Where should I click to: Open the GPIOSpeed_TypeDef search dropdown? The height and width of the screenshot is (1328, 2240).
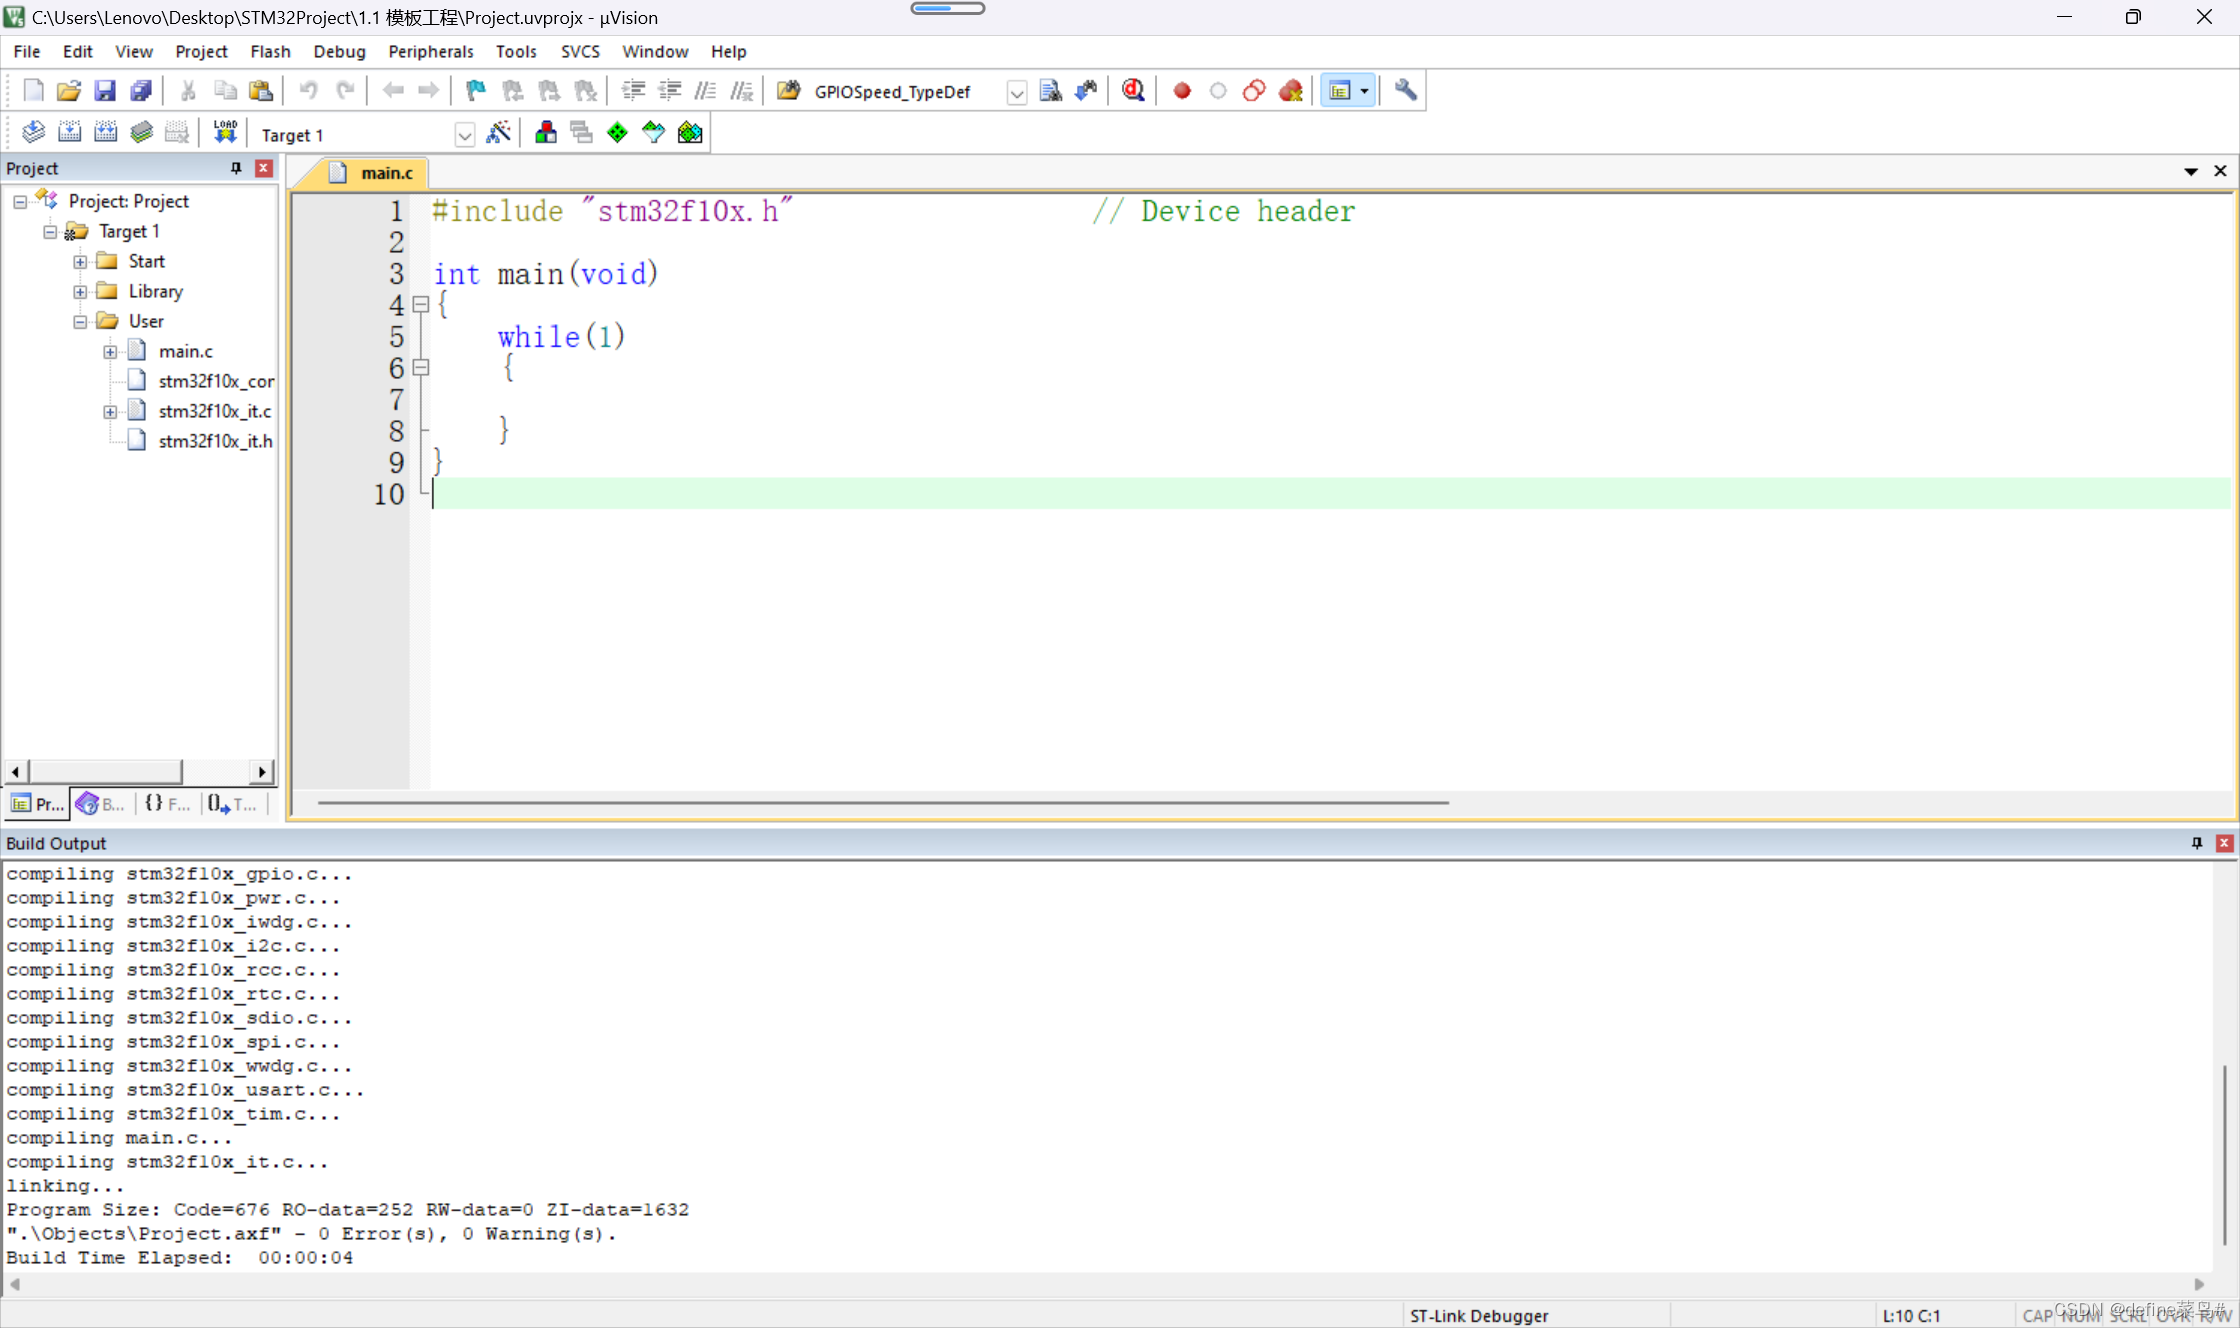pyautogui.click(x=1016, y=92)
